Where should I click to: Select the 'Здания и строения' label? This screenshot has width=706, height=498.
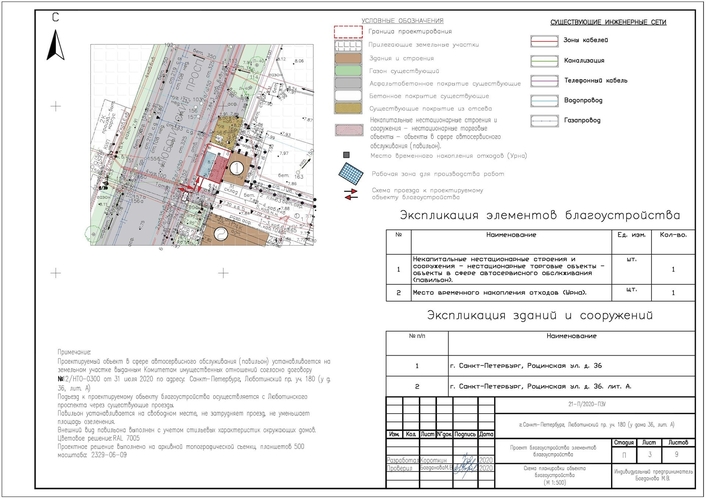click(402, 58)
